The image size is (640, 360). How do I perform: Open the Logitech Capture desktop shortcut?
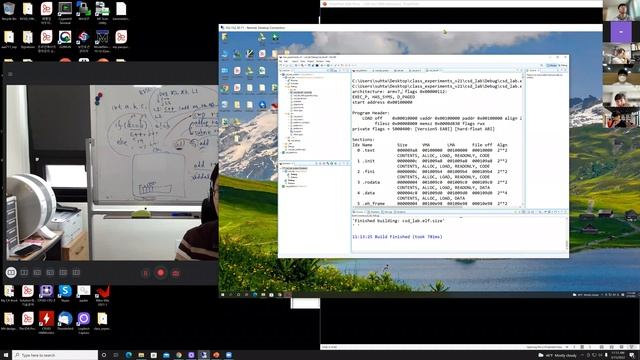[84, 323]
